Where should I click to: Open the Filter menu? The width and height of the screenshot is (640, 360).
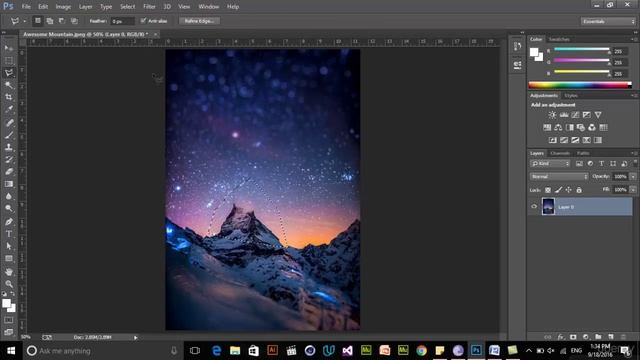click(149, 7)
